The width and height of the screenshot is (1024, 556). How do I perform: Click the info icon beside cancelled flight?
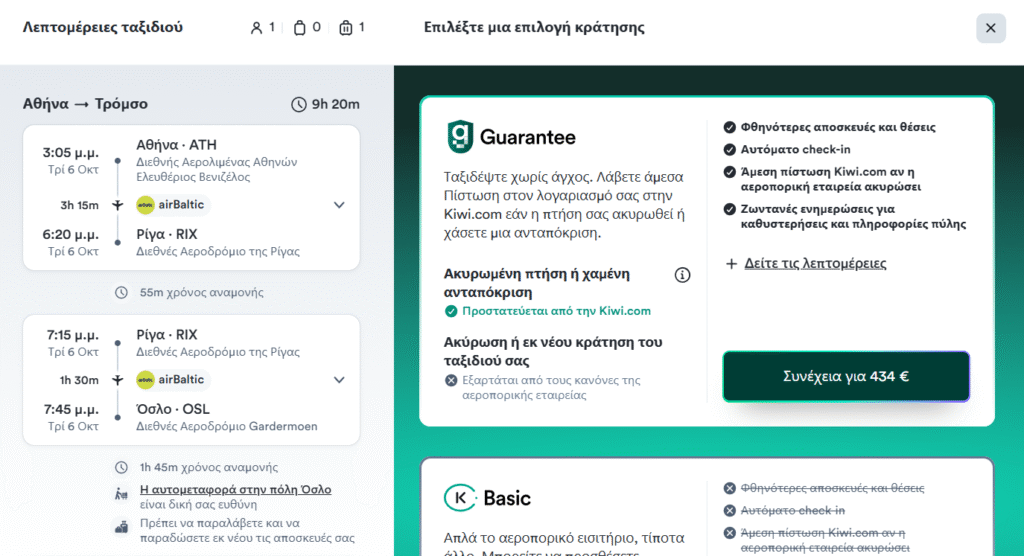683,275
